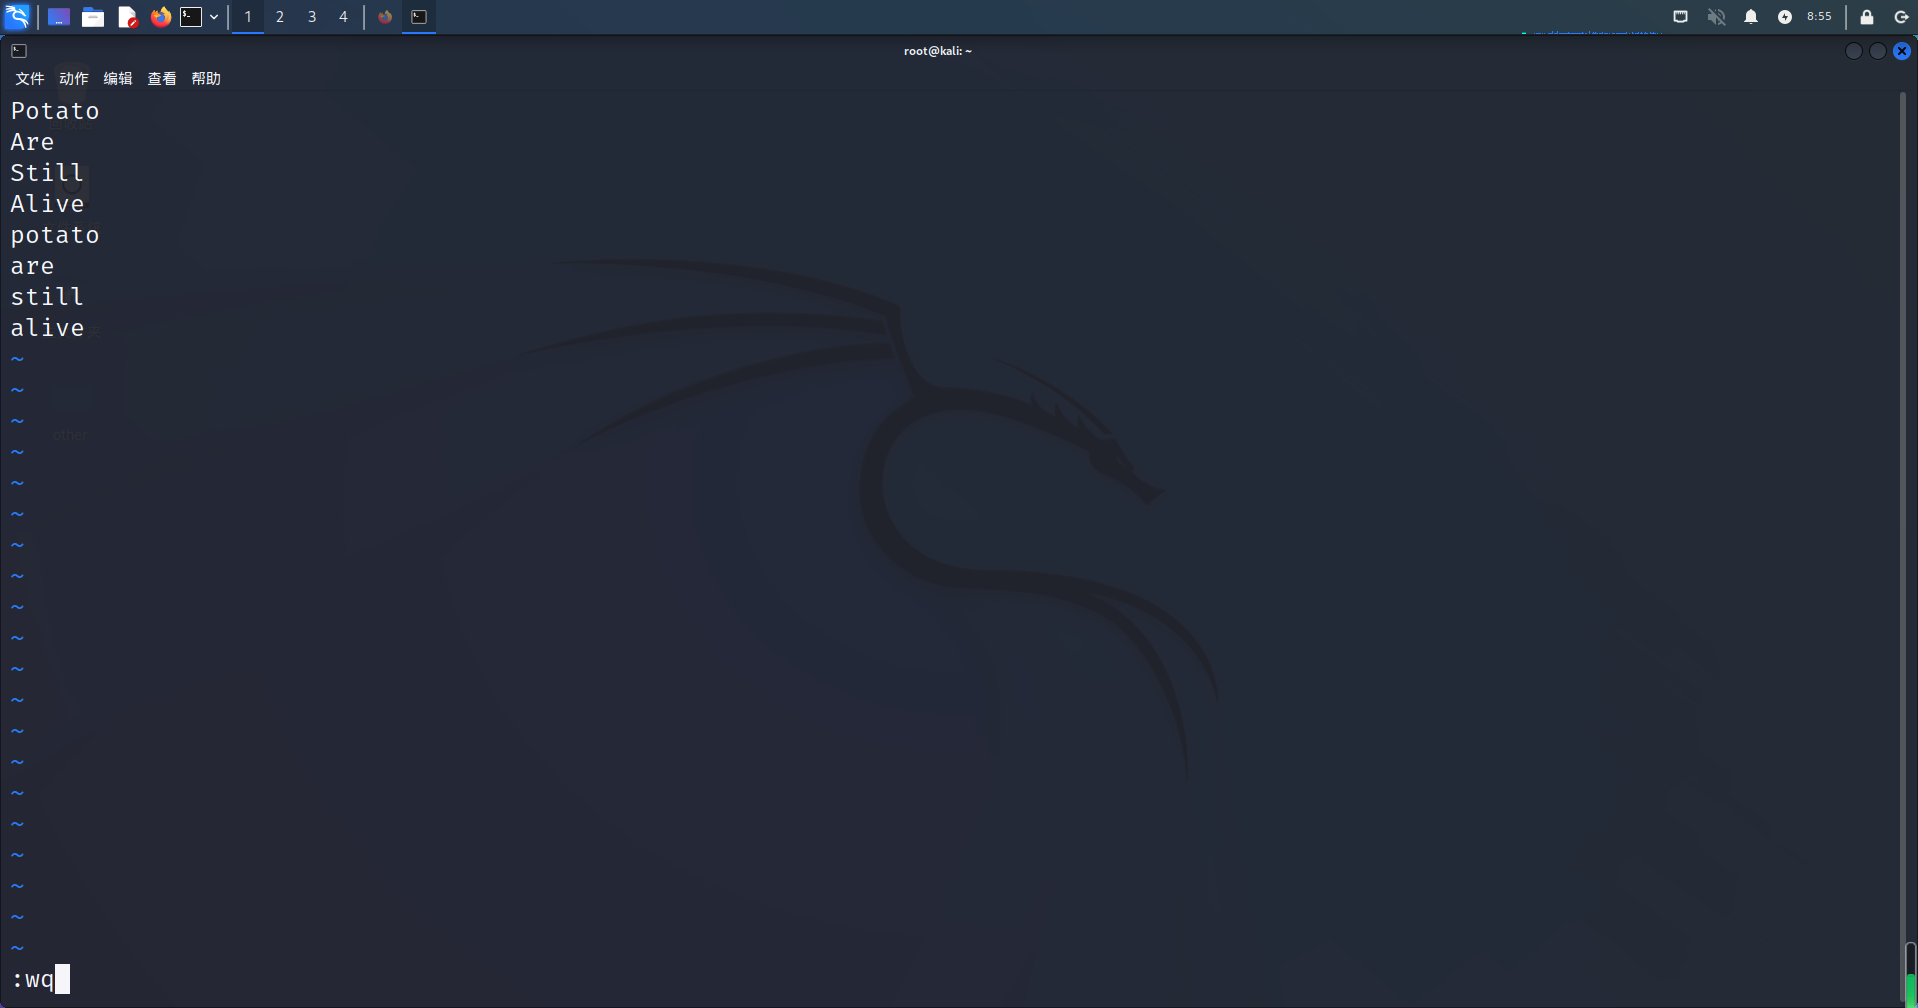Open the wired network connection indicator

click(x=1681, y=17)
